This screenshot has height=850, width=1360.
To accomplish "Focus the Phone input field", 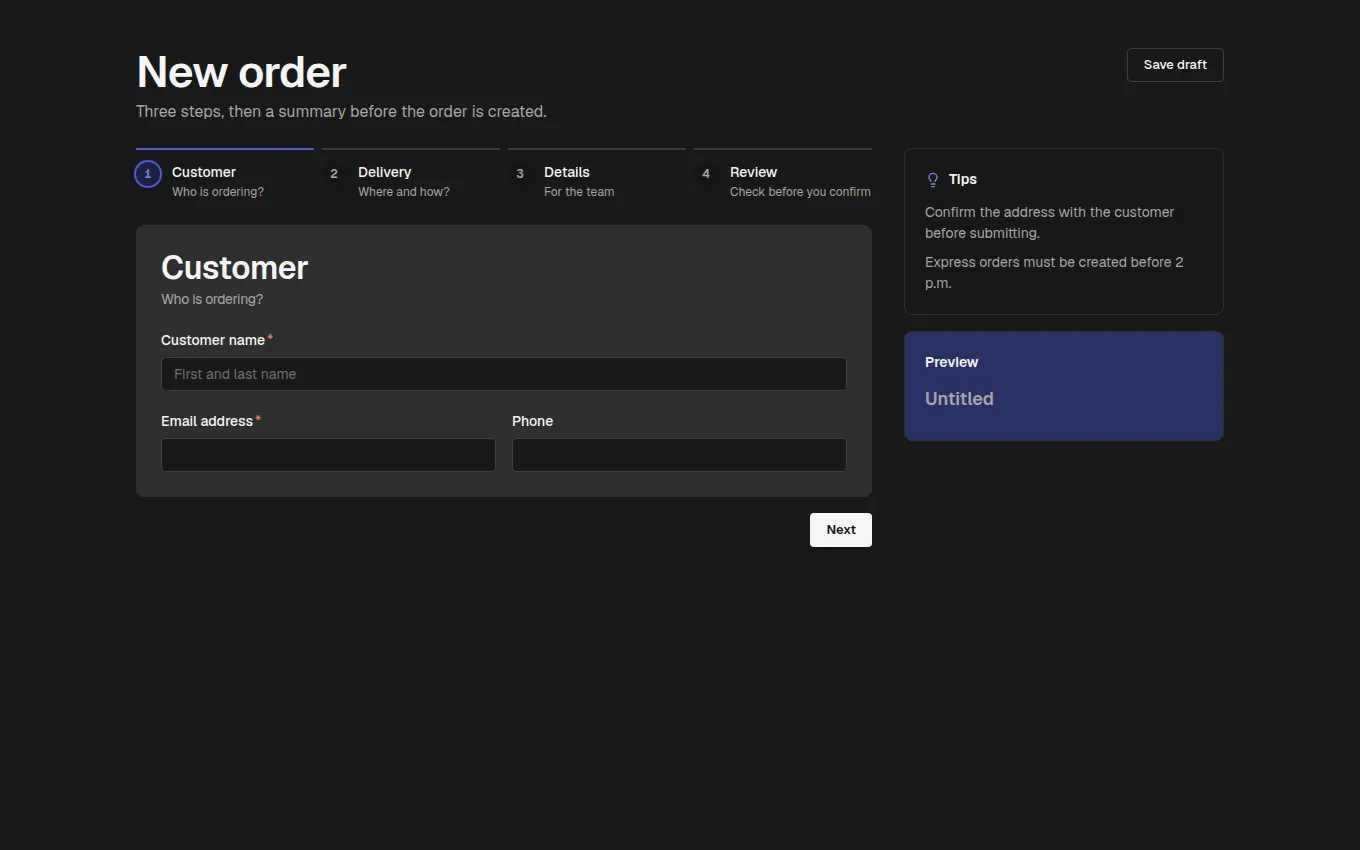I will click(679, 455).
